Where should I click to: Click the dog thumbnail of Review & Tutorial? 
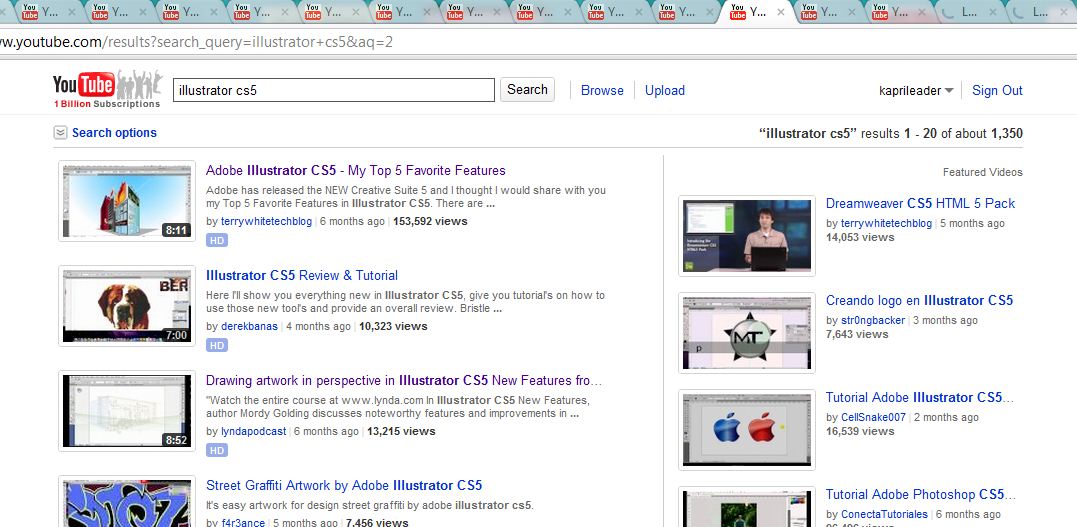click(127, 306)
